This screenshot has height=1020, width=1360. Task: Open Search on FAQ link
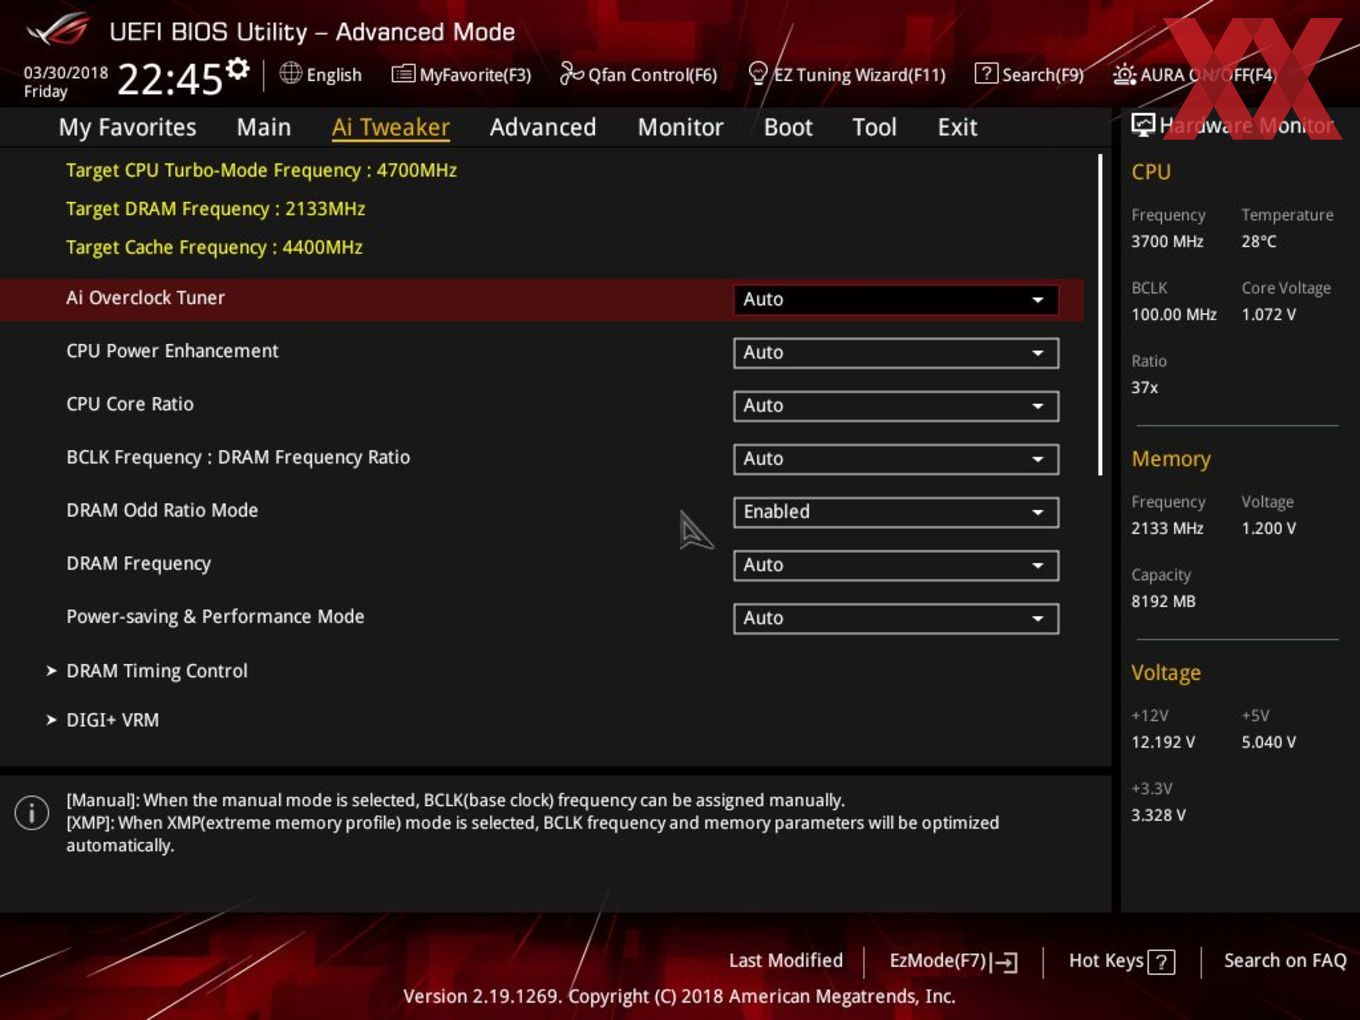(x=1285, y=961)
